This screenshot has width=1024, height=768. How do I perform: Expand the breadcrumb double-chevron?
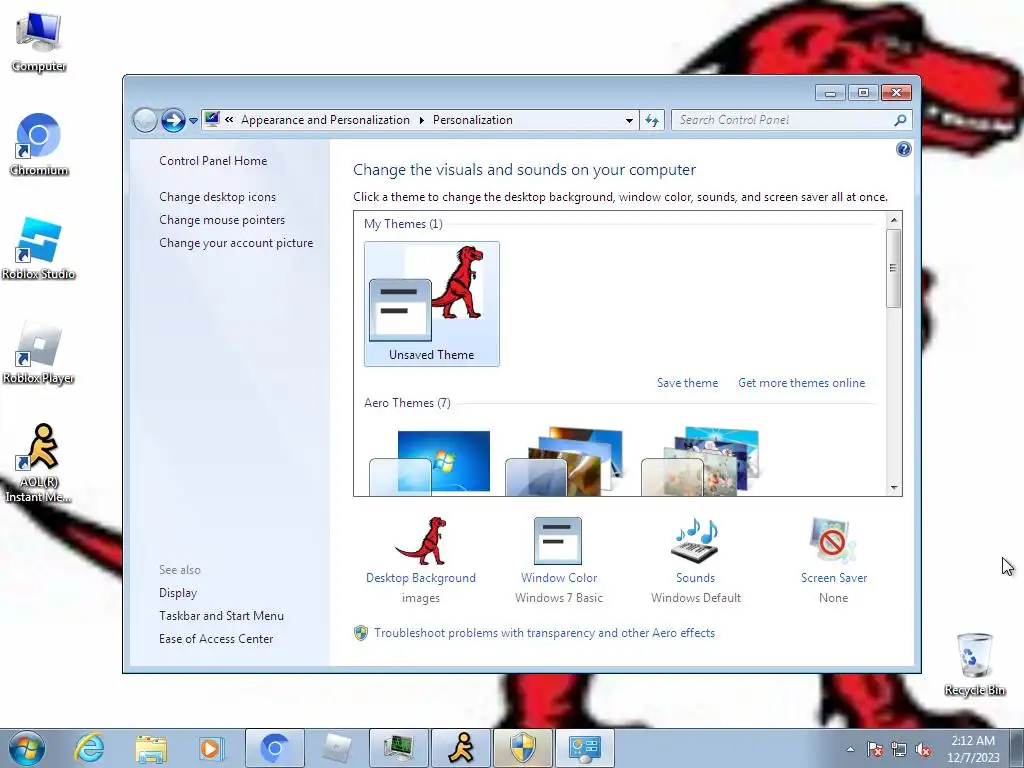(229, 120)
